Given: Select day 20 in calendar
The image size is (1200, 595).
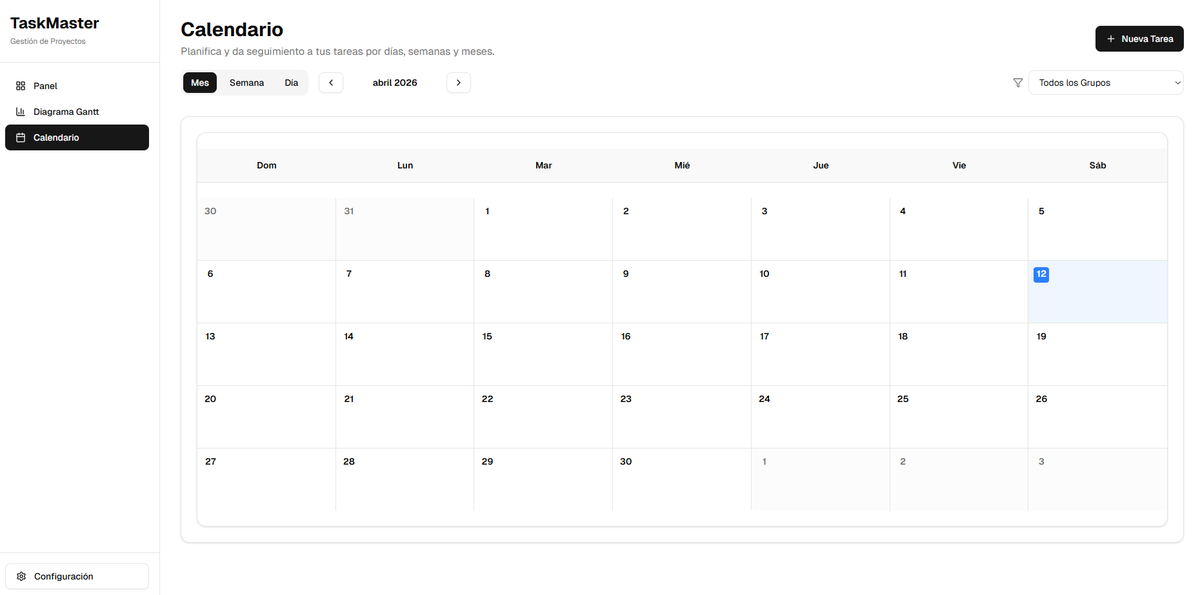Looking at the screenshot, I should pos(266,416).
